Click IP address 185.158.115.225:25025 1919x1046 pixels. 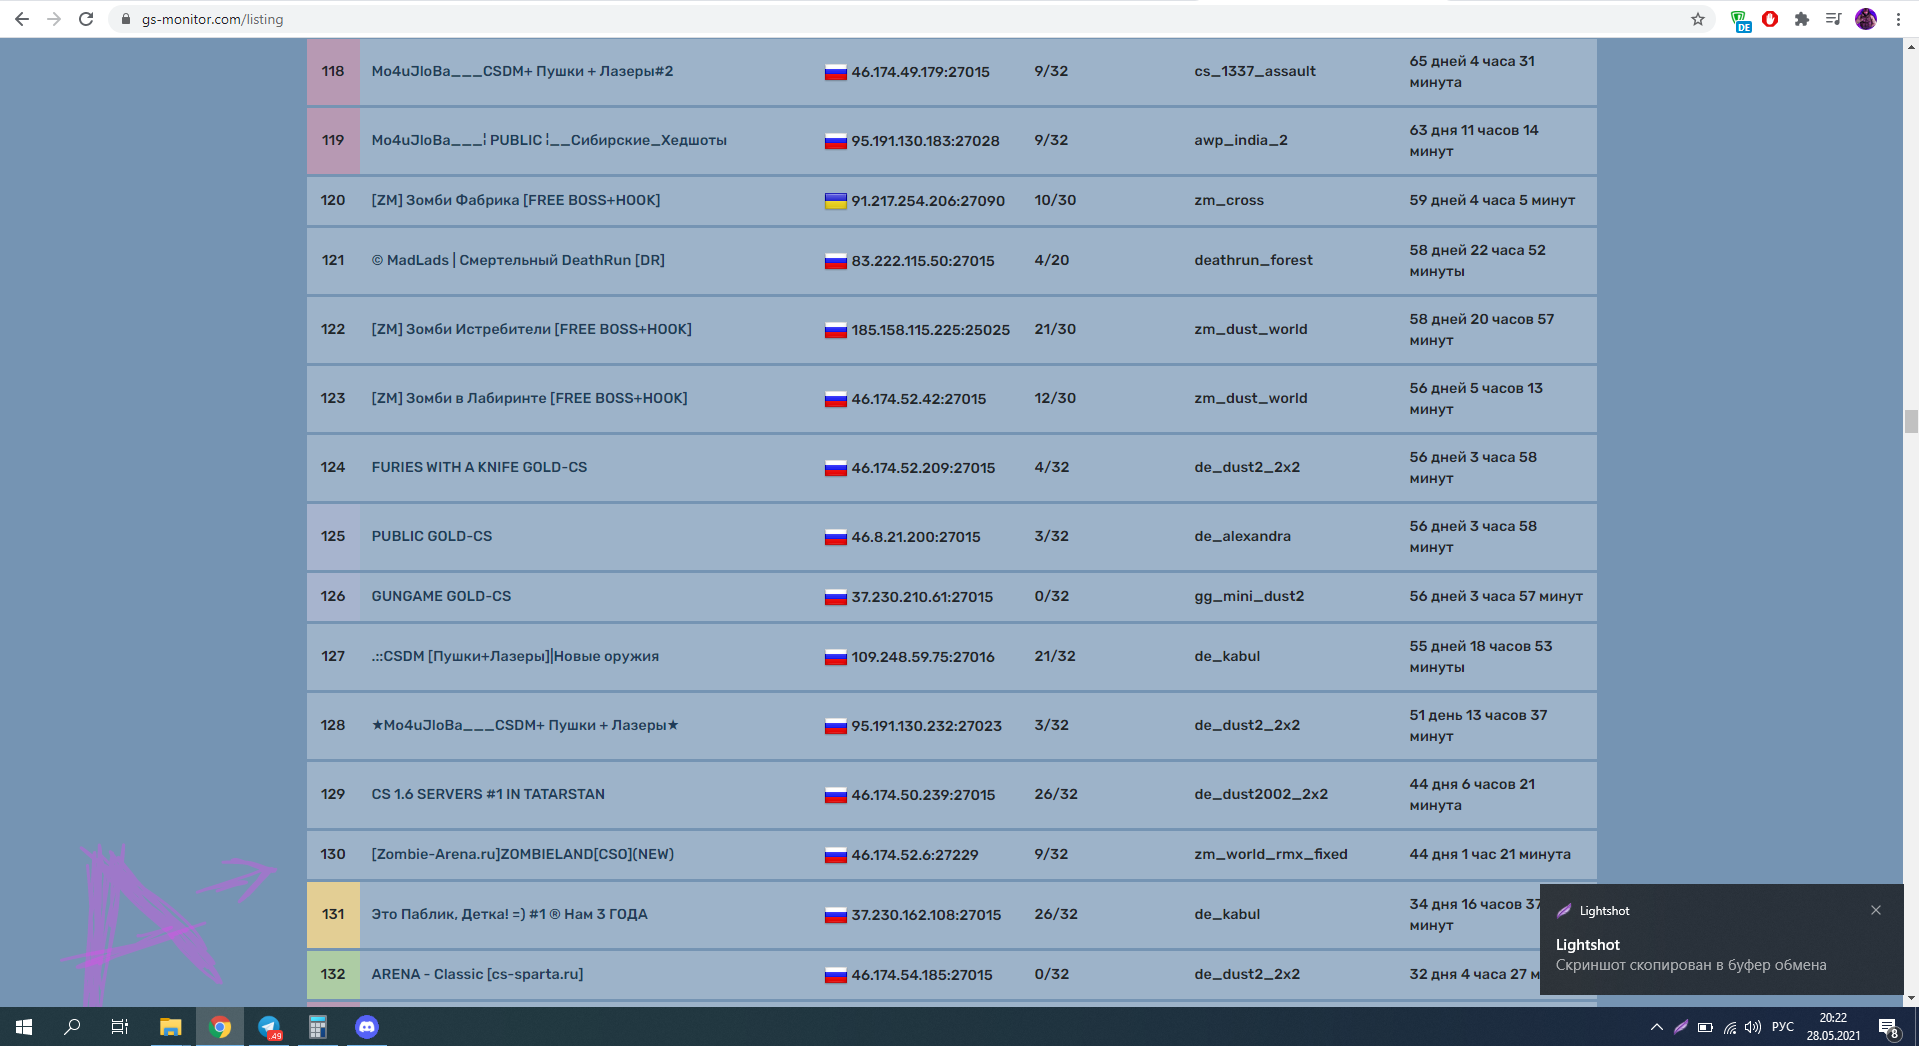pos(930,330)
